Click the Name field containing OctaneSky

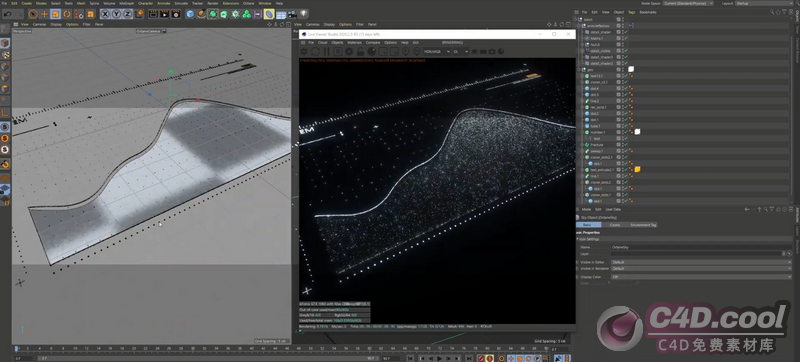[702, 247]
